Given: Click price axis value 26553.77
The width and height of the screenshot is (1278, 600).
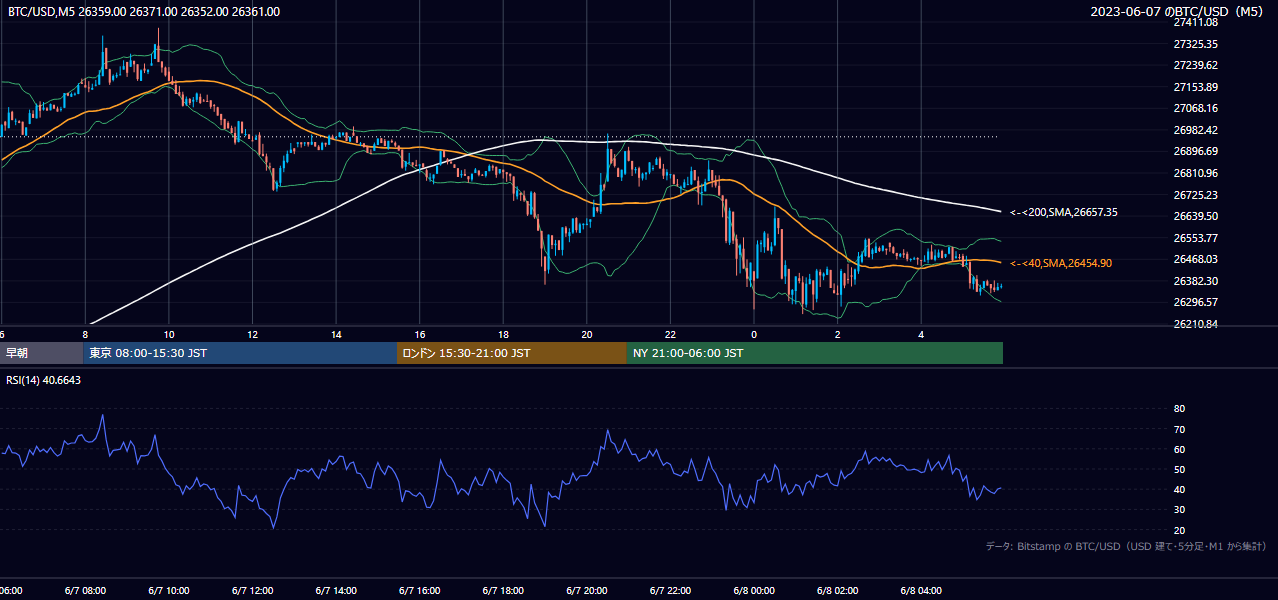Looking at the screenshot, I should click(1195, 238).
